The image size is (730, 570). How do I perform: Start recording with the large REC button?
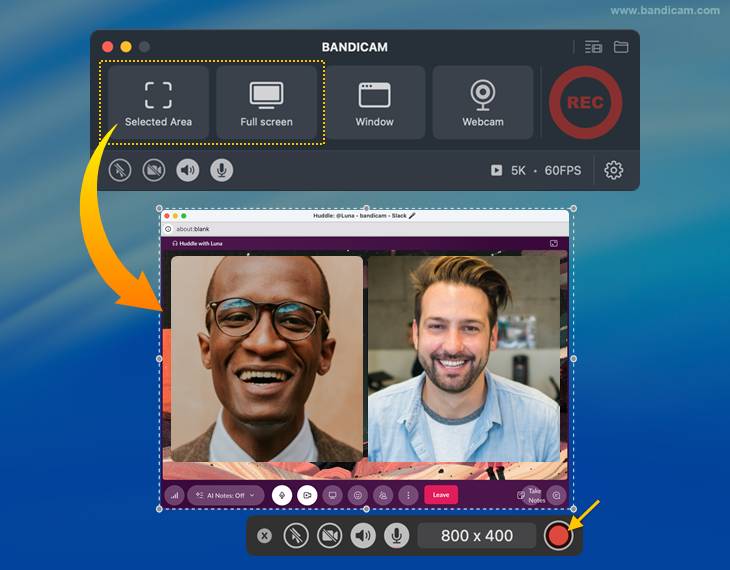[585, 102]
